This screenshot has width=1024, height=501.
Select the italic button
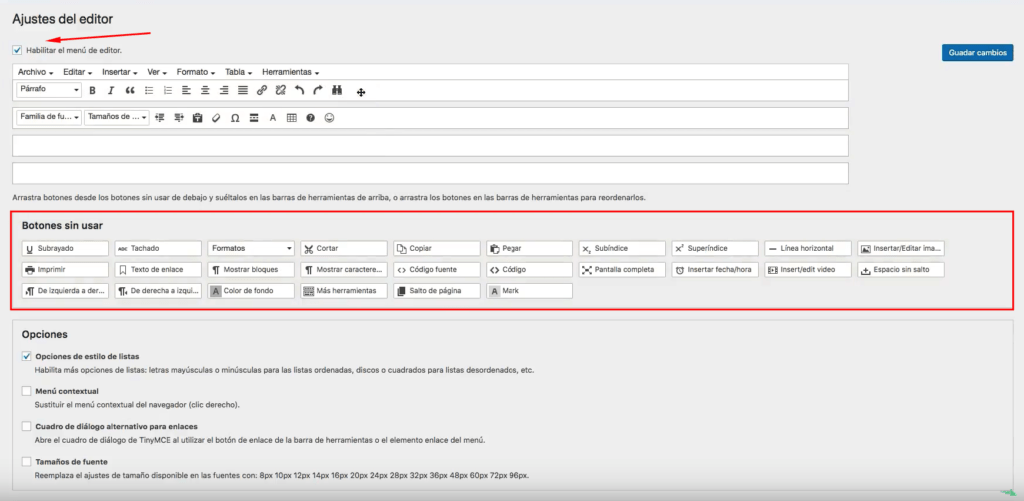(x=111, y=91)
